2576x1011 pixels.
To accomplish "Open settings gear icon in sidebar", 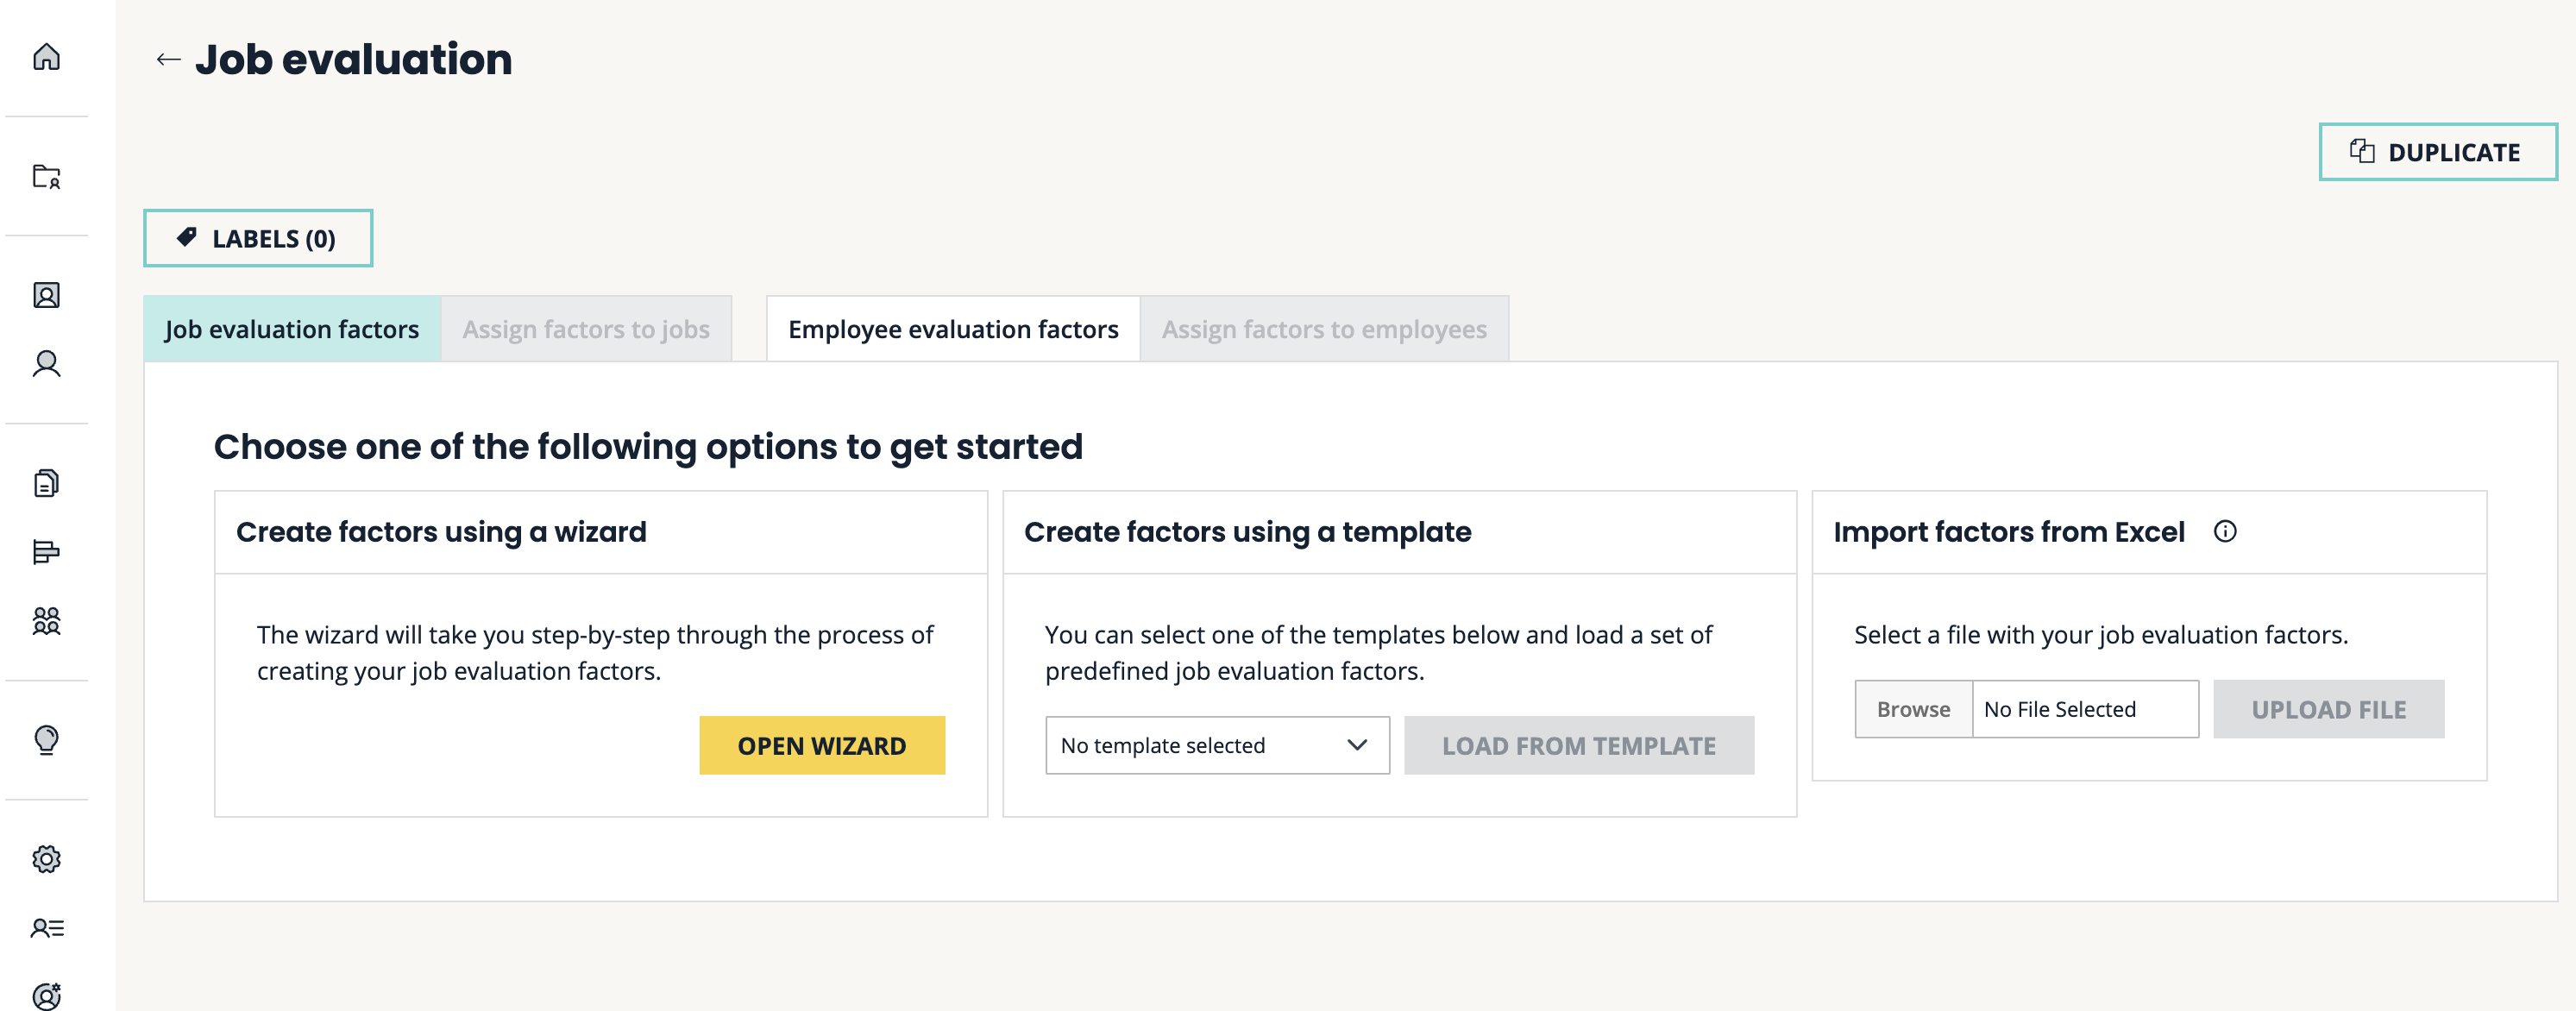I will tap(46, 859).
